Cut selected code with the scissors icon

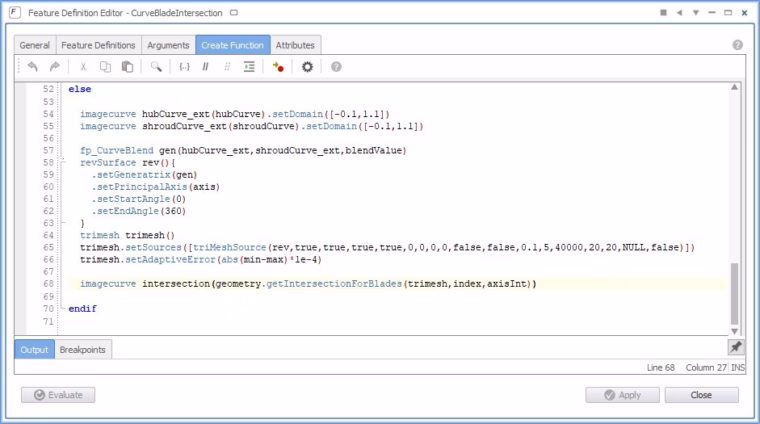tap(83, 67)
